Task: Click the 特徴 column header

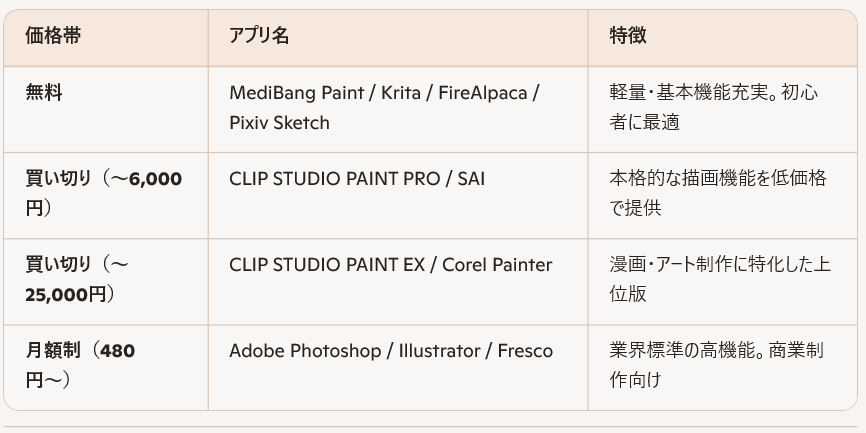Action: click(x=628, y=36)
